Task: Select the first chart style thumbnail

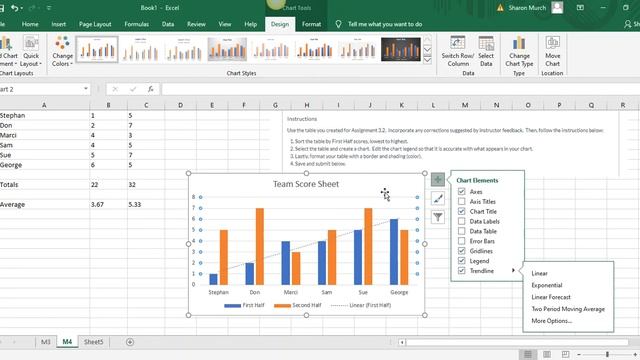Action: pos(97,49)
